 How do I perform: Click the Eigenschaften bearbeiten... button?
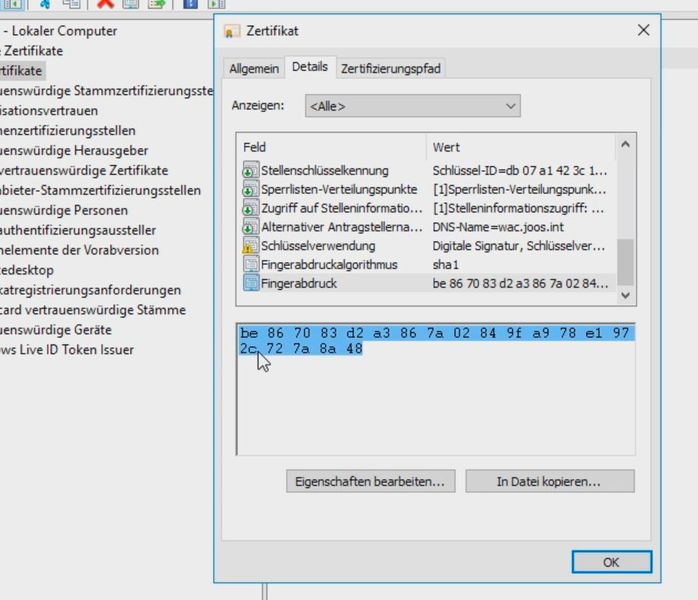click(x=370, y=481)
